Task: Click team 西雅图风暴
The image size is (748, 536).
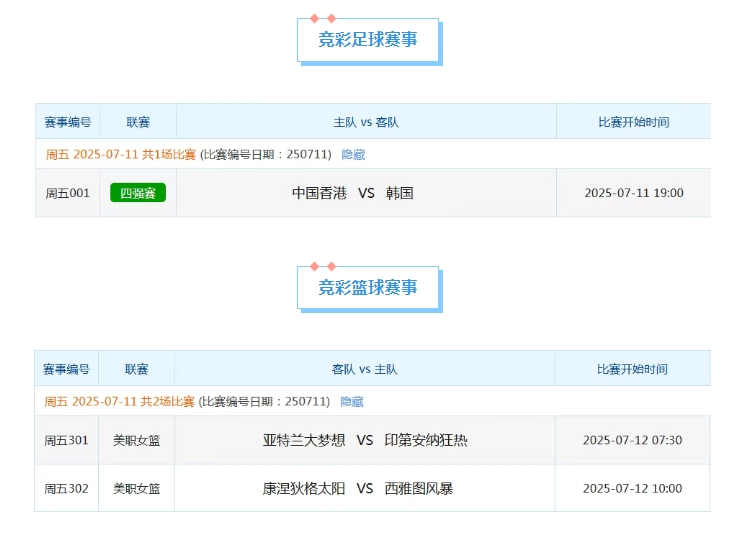Action: (419, 489)
